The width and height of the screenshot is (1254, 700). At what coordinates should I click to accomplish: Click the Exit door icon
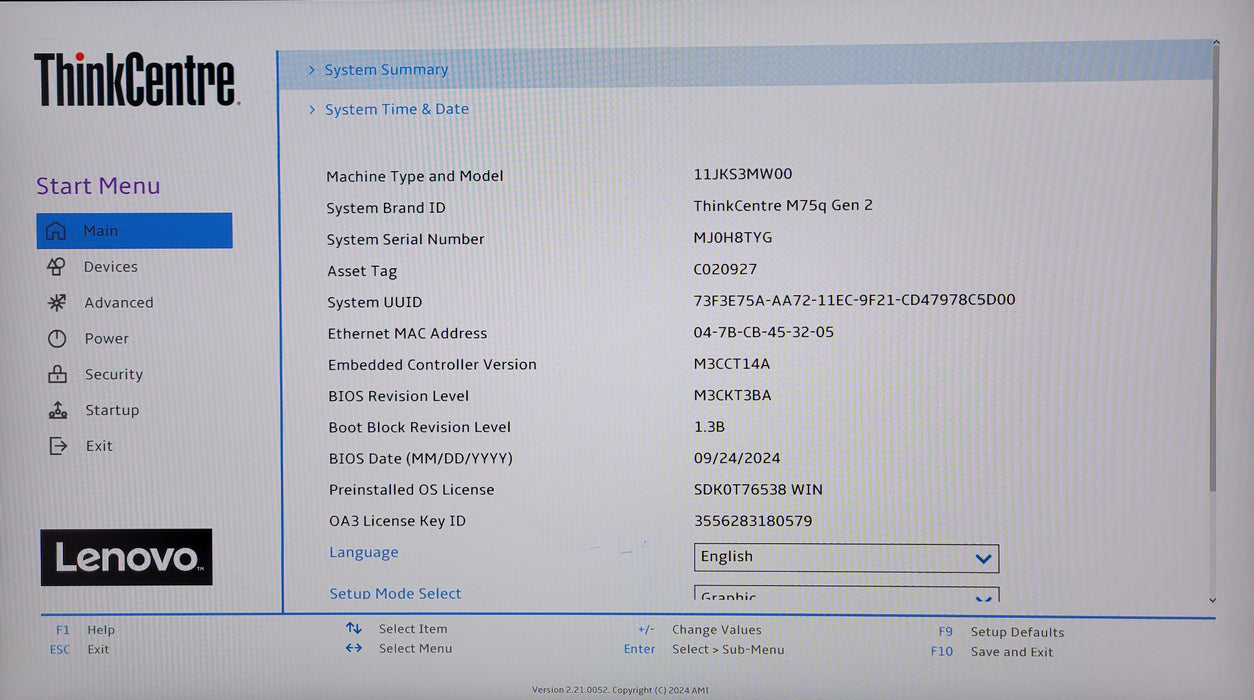point(58,446)
